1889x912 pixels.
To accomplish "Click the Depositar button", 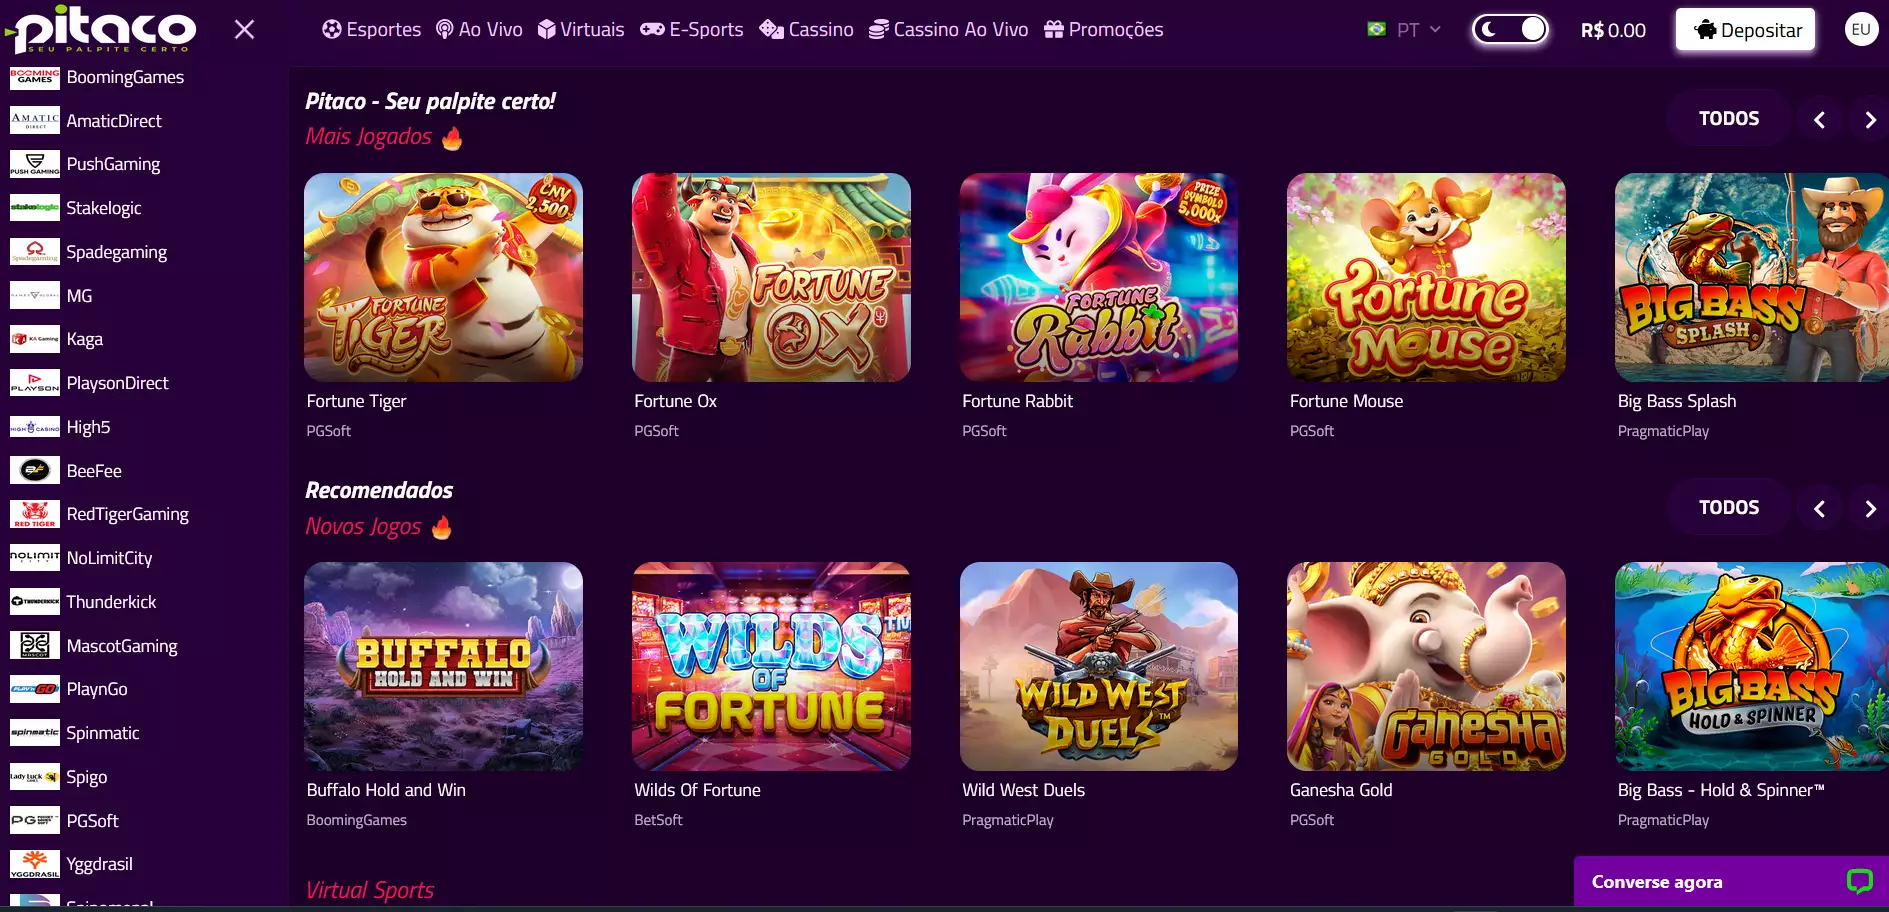I will [1746, 30].
